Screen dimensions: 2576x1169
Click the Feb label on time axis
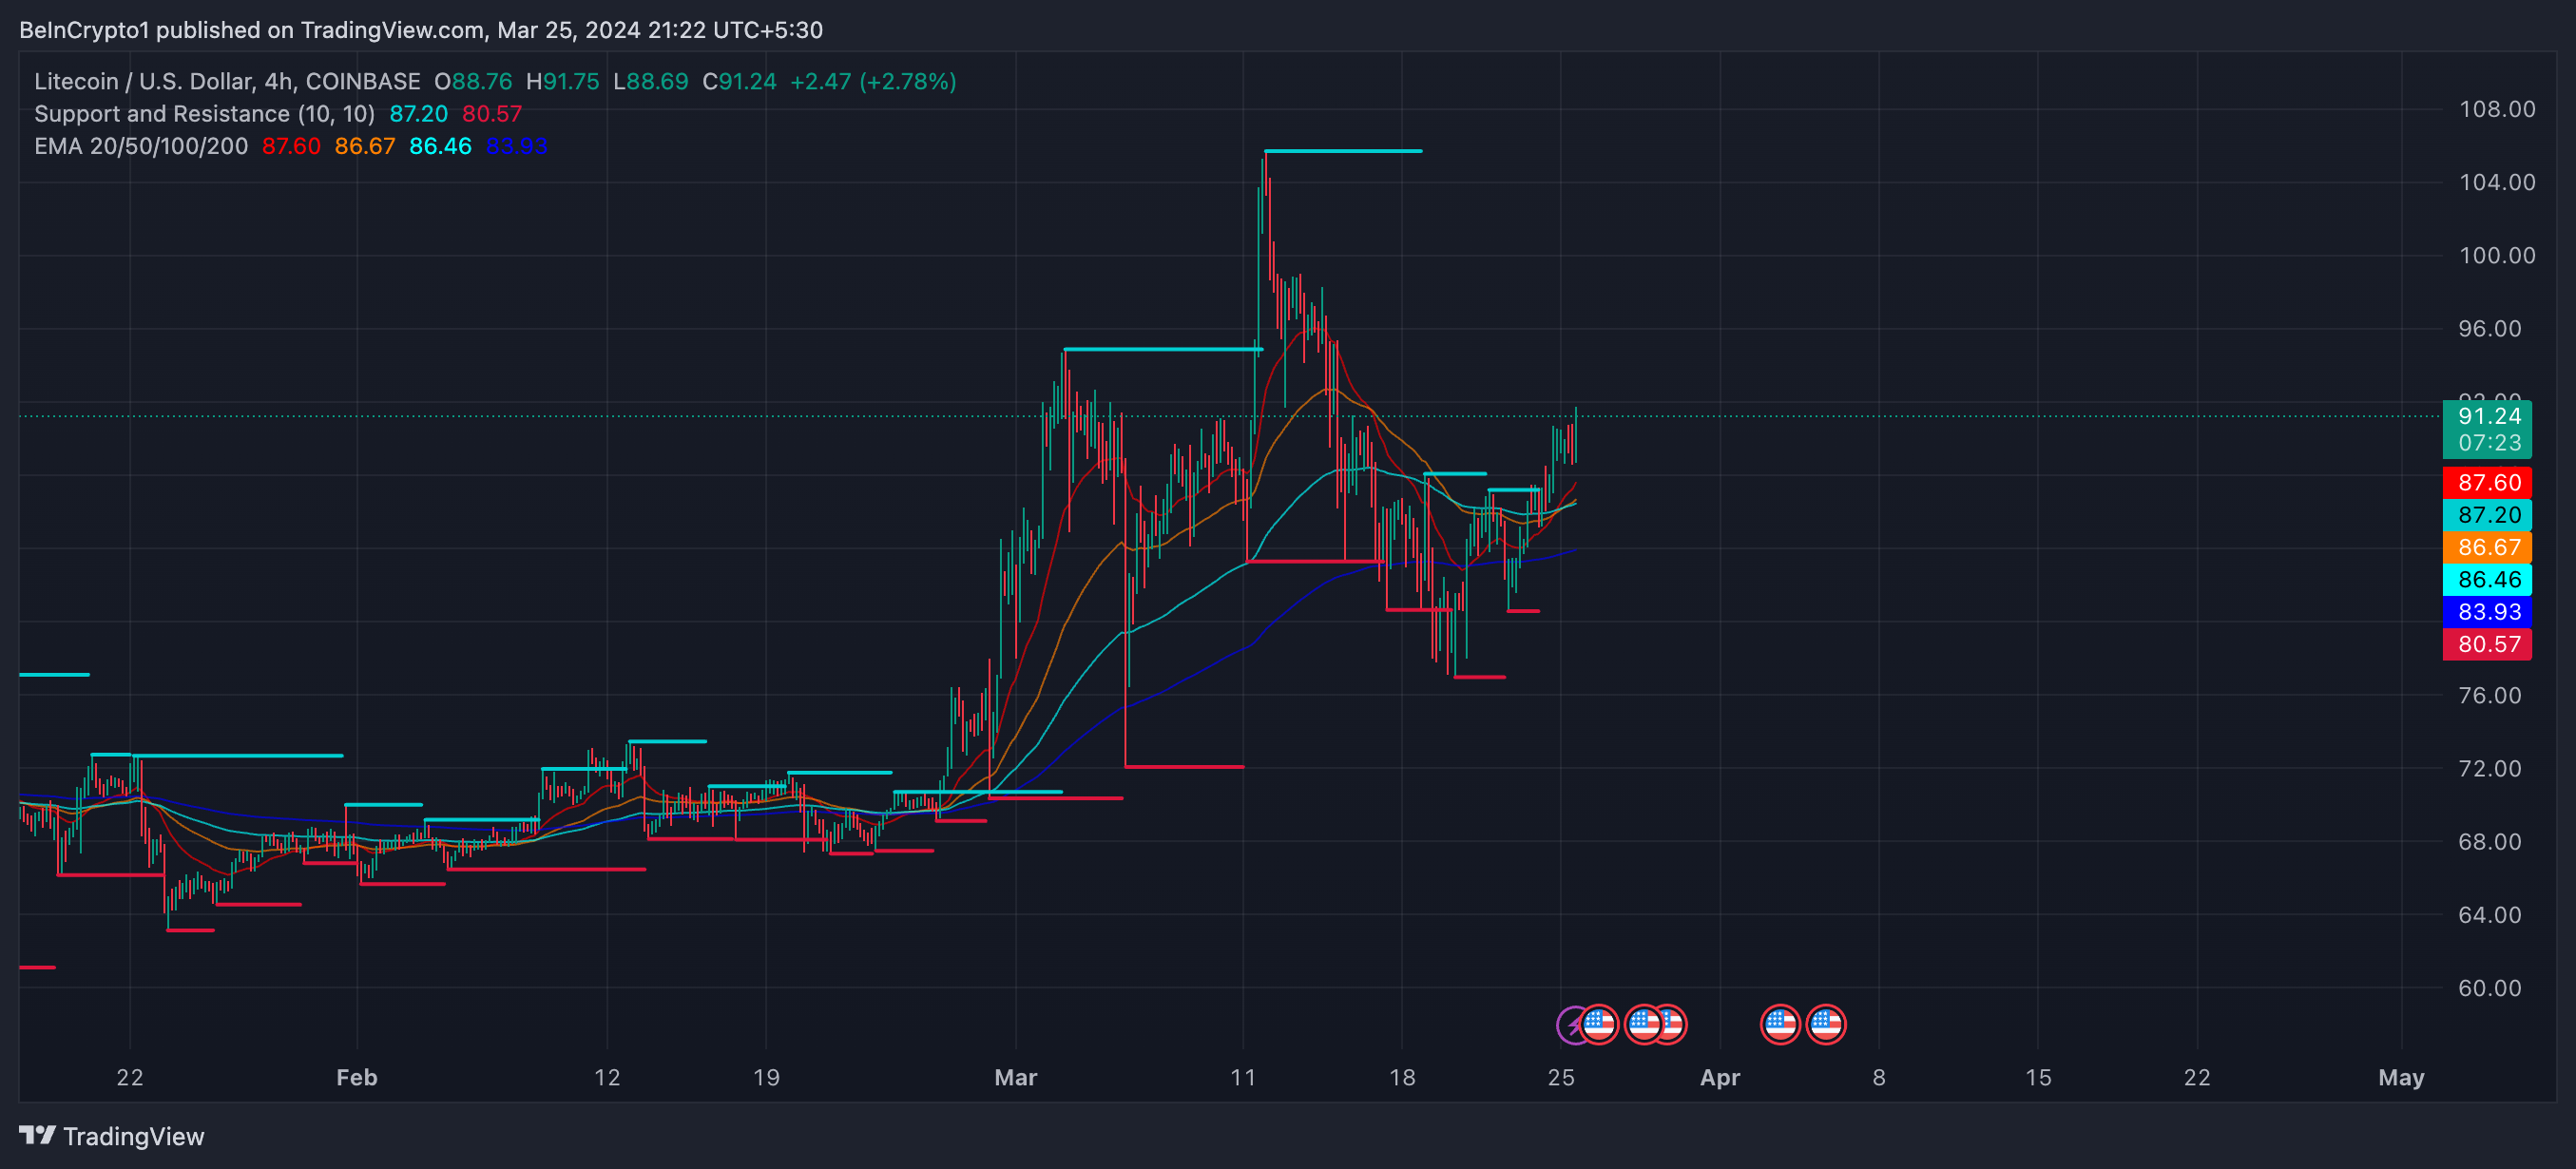[356, 1077]
